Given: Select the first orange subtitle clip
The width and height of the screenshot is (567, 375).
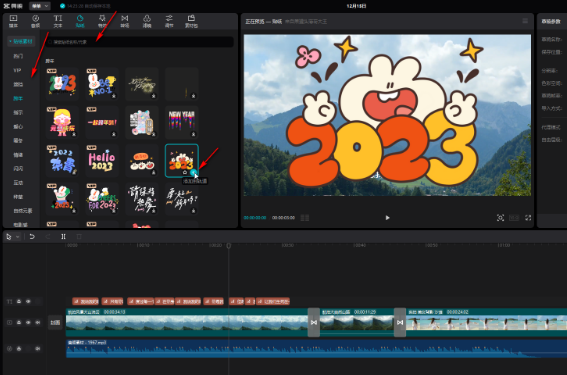Looking at the screenshot, I should [85, 301].
